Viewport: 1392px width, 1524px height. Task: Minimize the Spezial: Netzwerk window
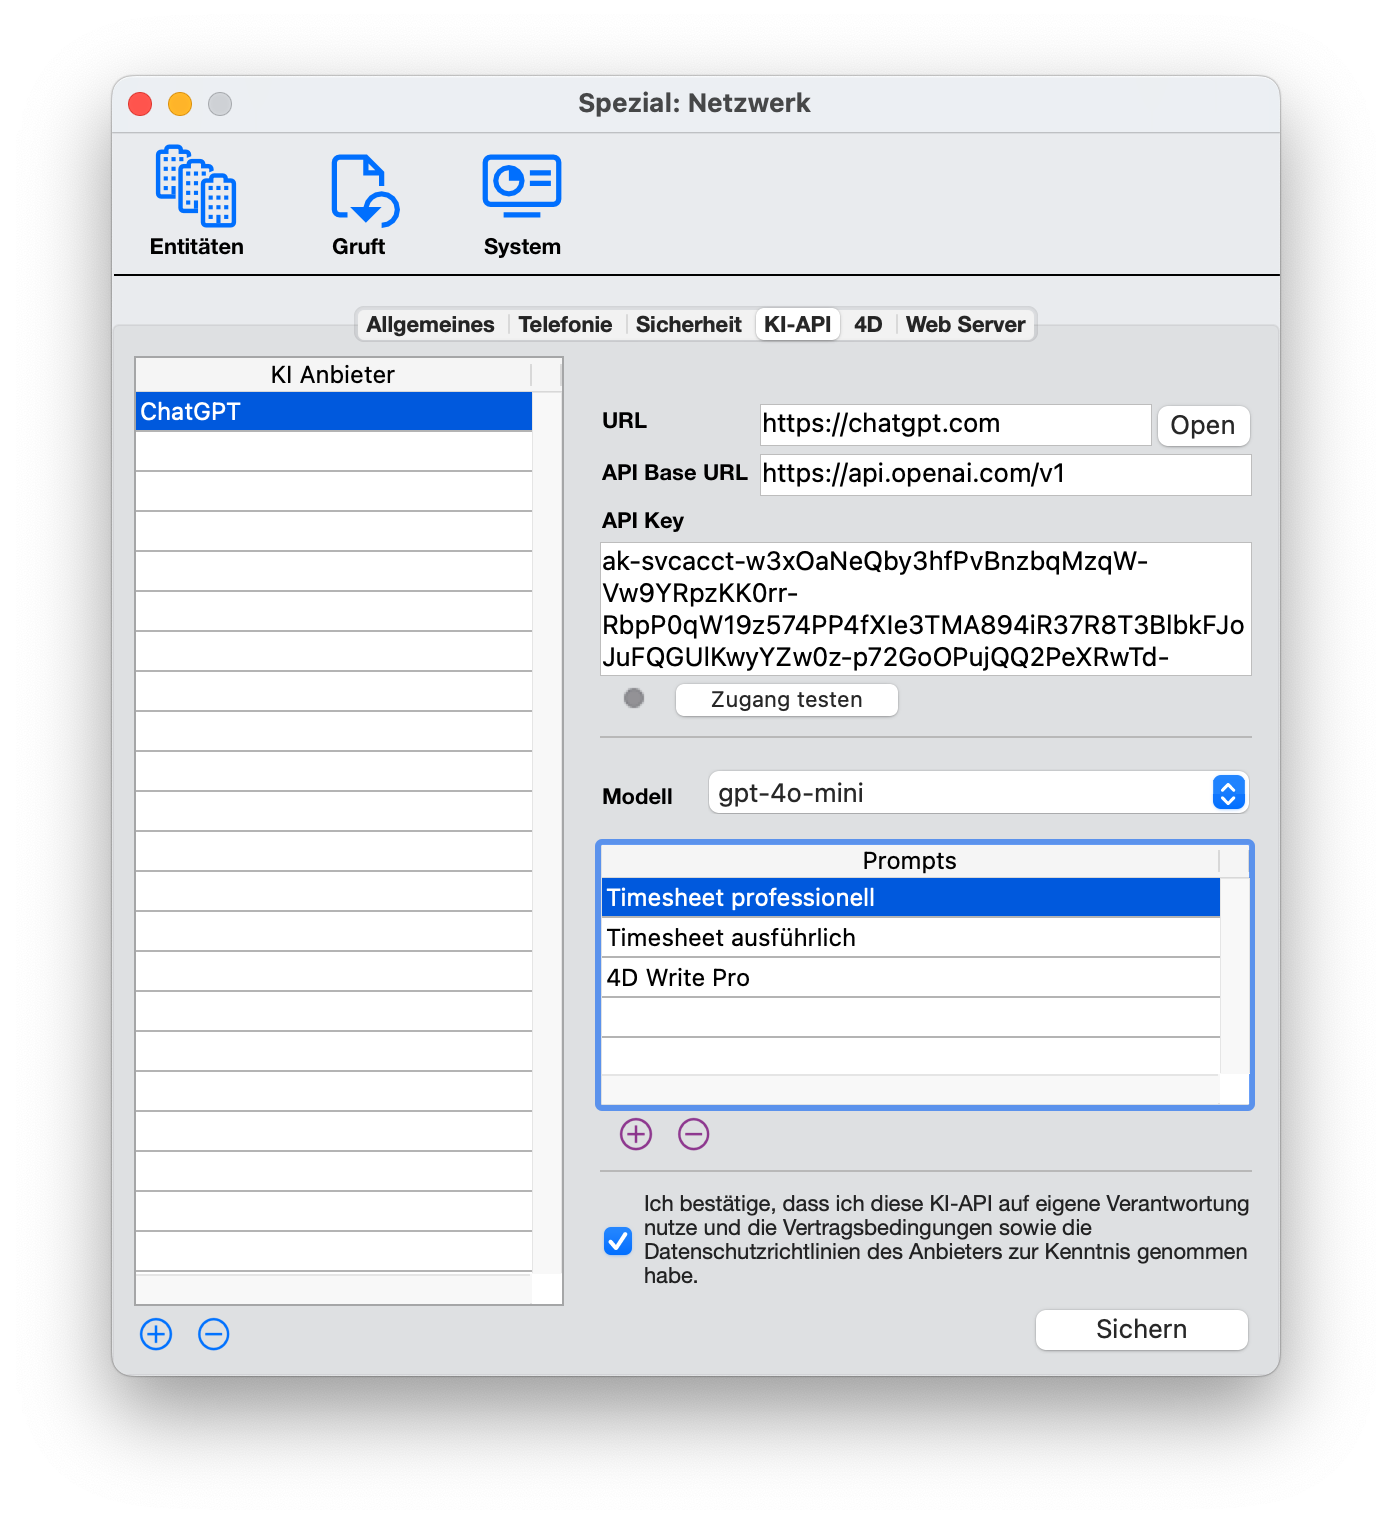click(x=180, y=104)
